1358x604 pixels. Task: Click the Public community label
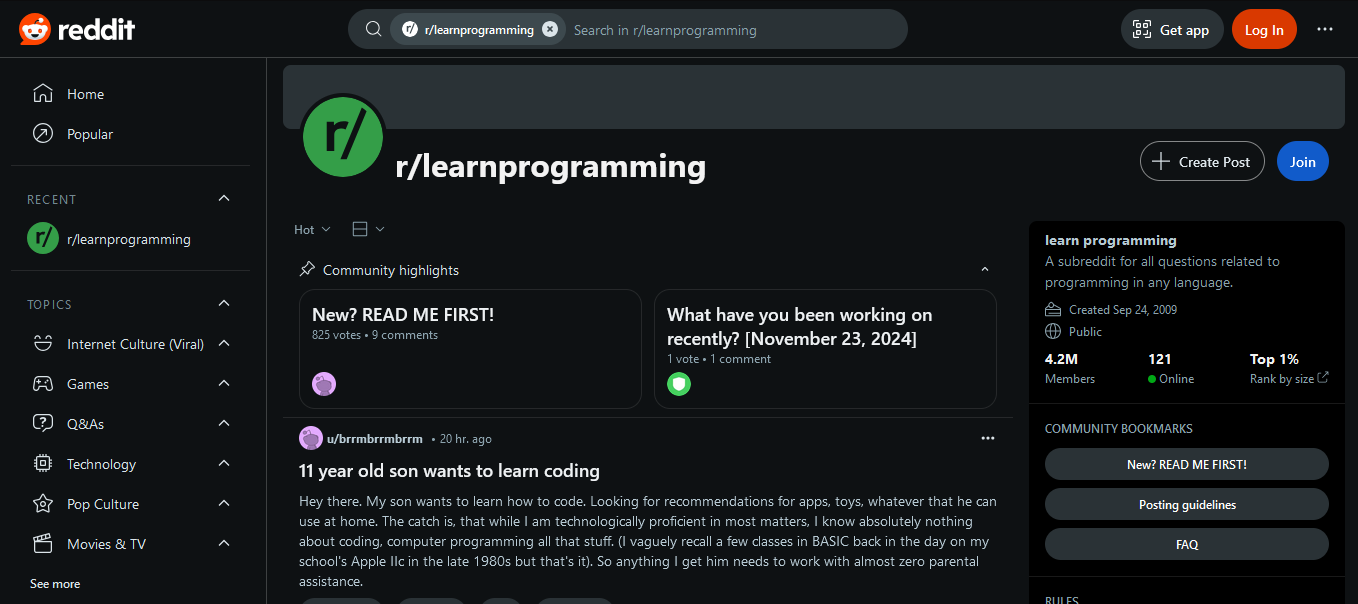pos(1085,332)
